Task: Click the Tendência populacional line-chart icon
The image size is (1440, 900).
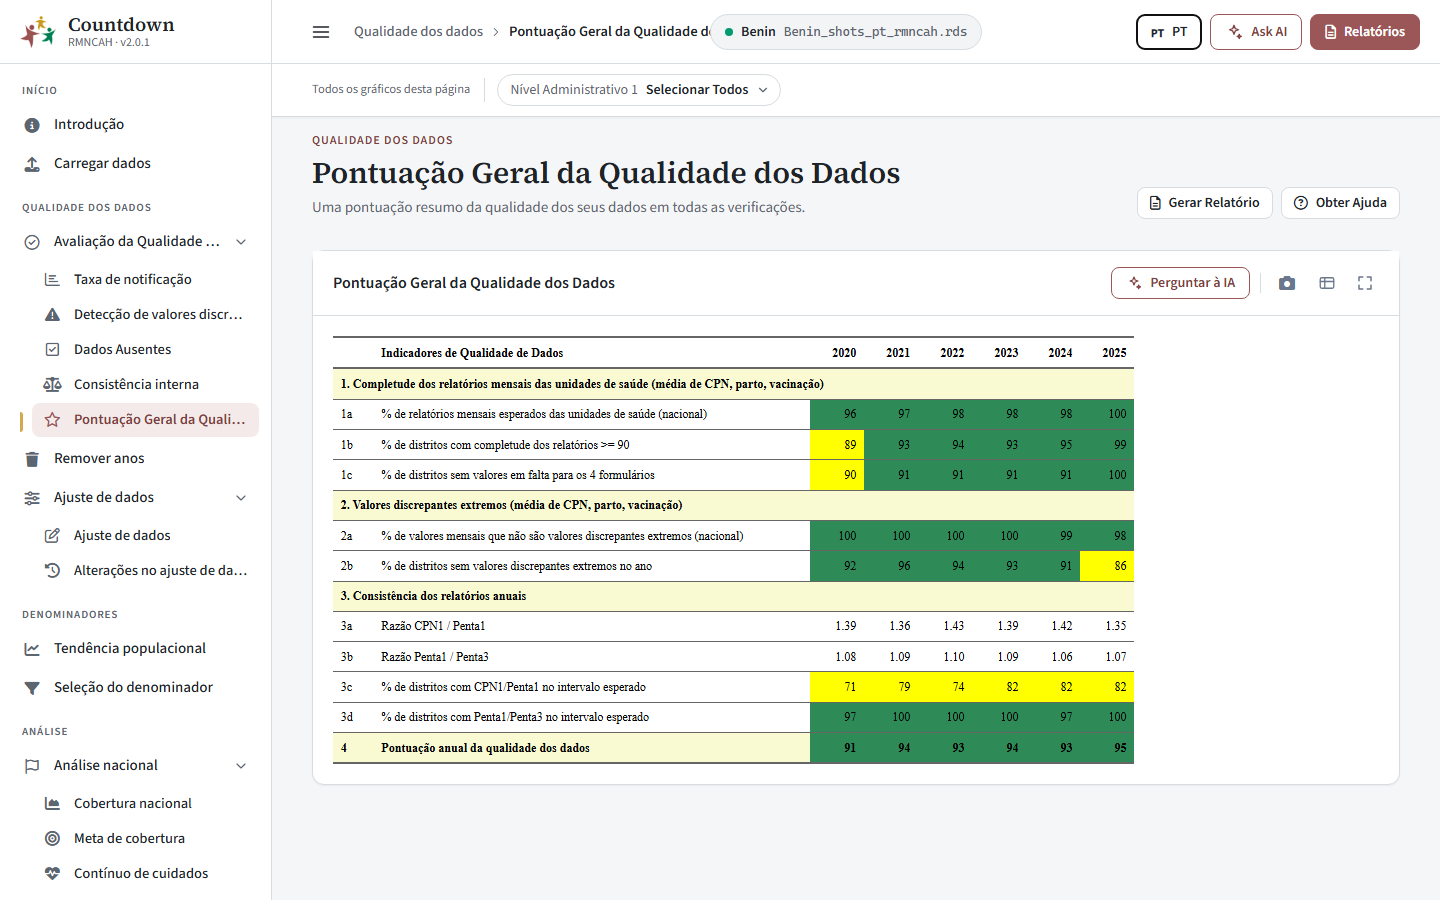Action: (x=32, y=649)
